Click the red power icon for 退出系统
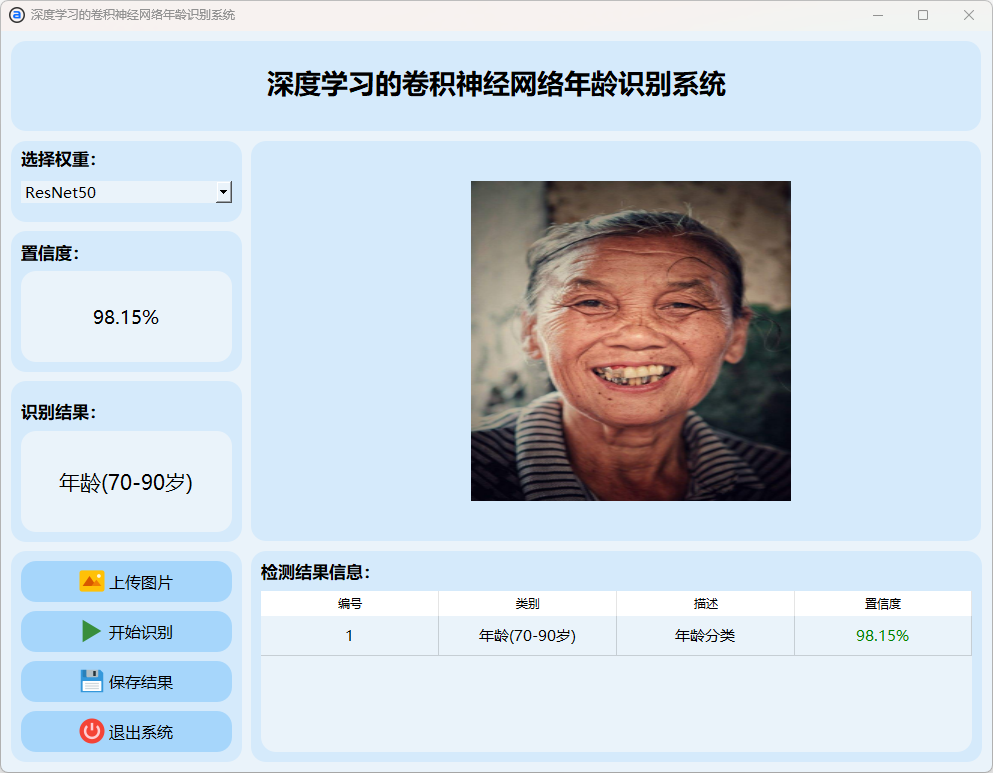This screenshot has height=773, width=993. 92,731
